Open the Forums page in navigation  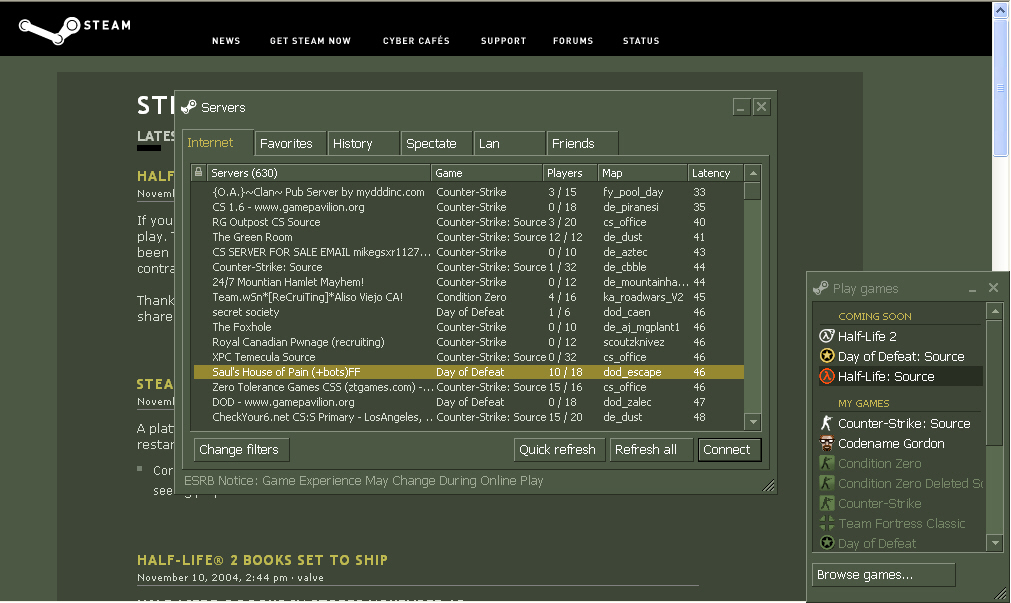[573, 41]
